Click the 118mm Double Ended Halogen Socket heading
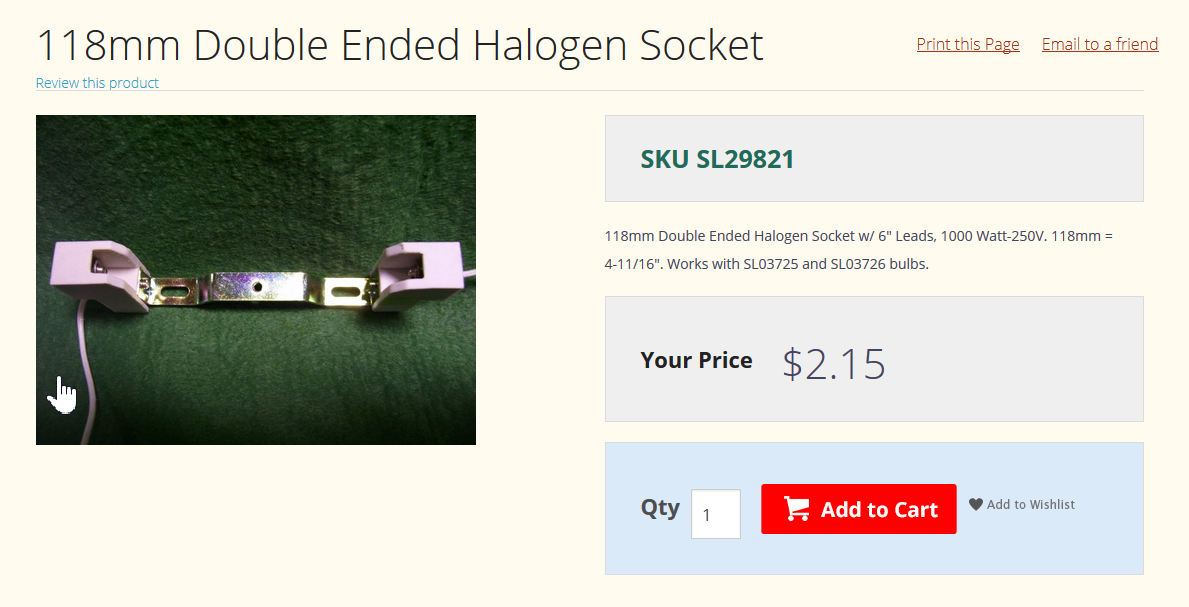 pyautogui.click(x=400, y=46)
